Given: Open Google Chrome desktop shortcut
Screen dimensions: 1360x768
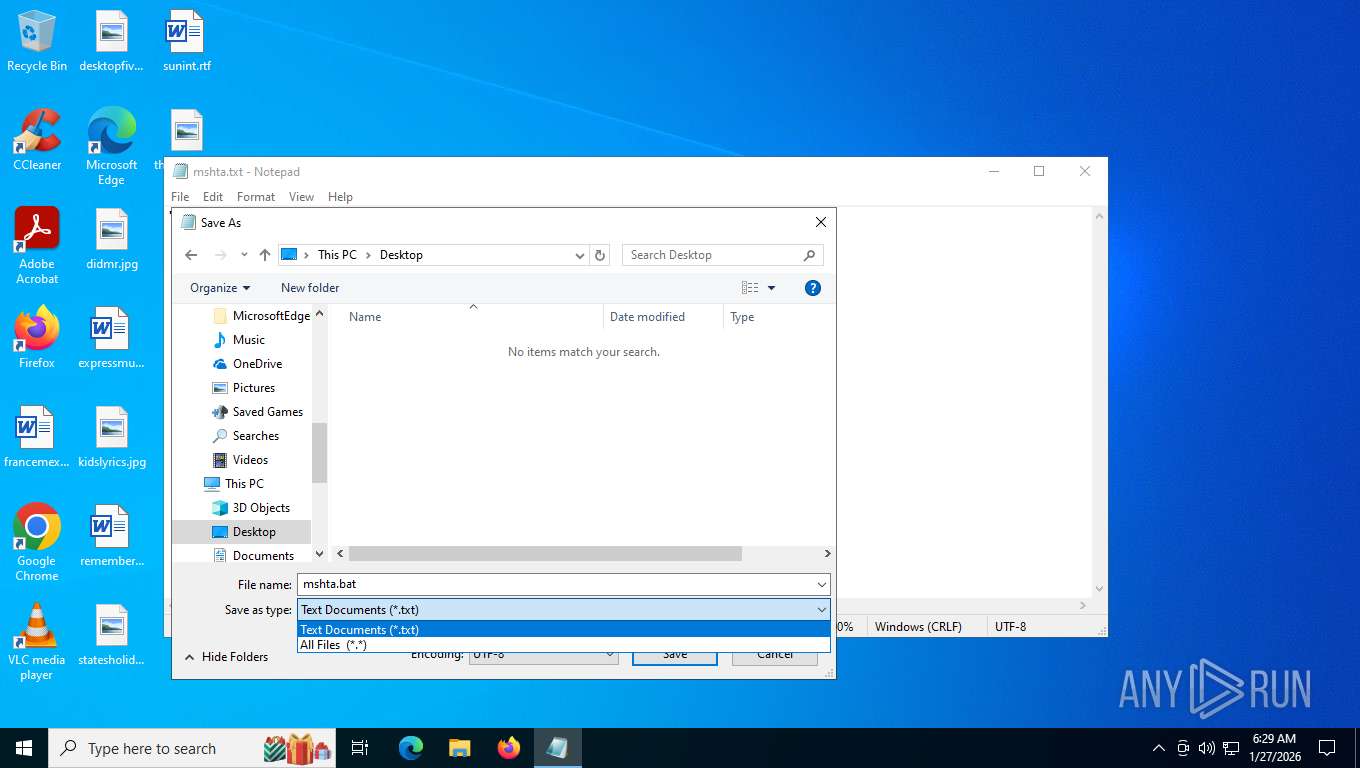Looking at the screenshot, I should (x=37, y=542).
